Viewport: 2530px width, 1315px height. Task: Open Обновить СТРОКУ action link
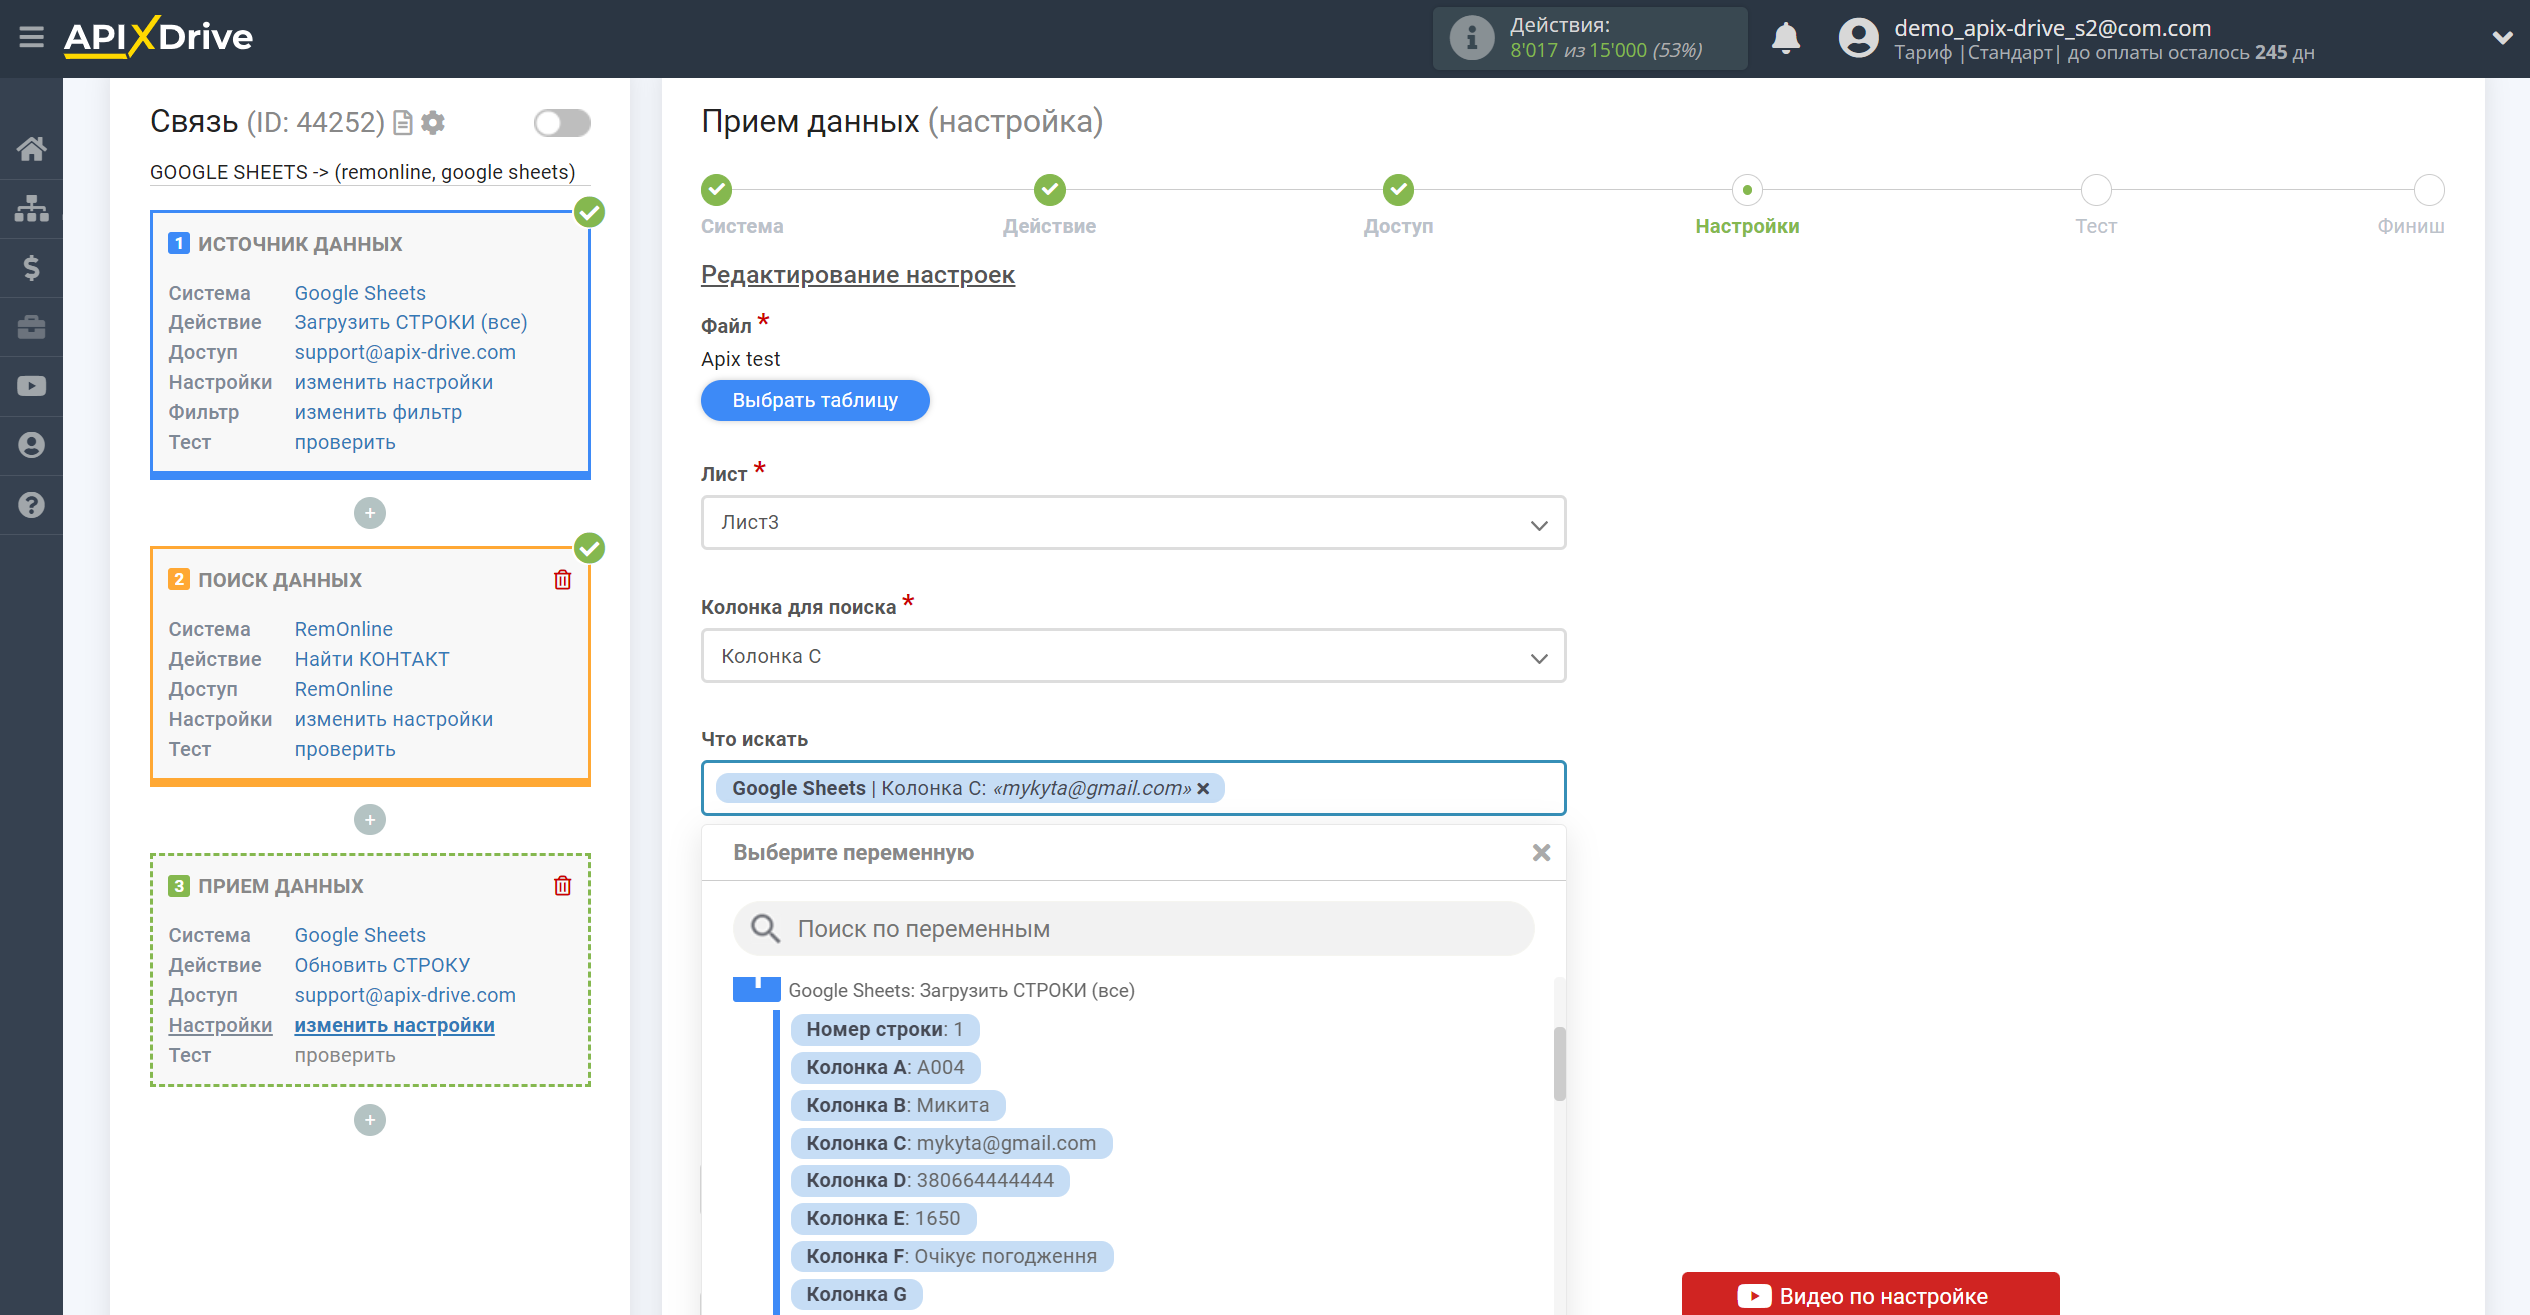click(x=382, y=966)
